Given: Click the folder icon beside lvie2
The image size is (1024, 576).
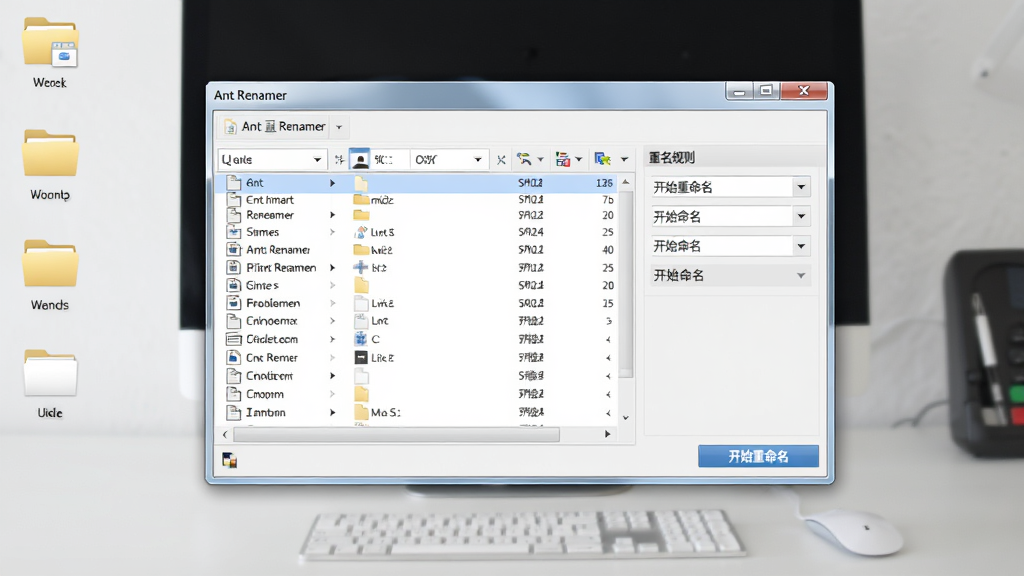Looking at the screenshot, I should click(x=361, y=249).
